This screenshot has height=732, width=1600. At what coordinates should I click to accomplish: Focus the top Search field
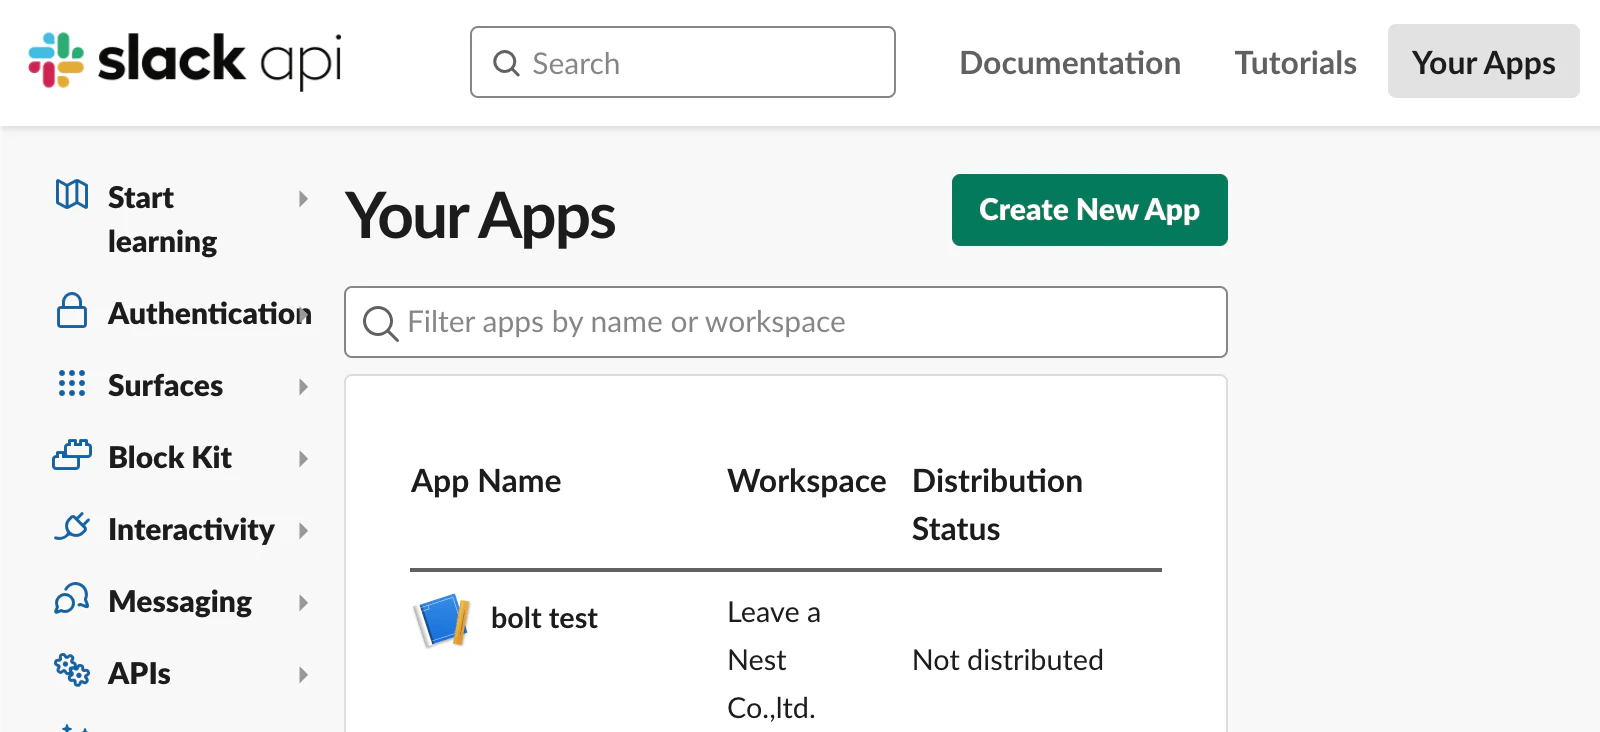point(683,62)
